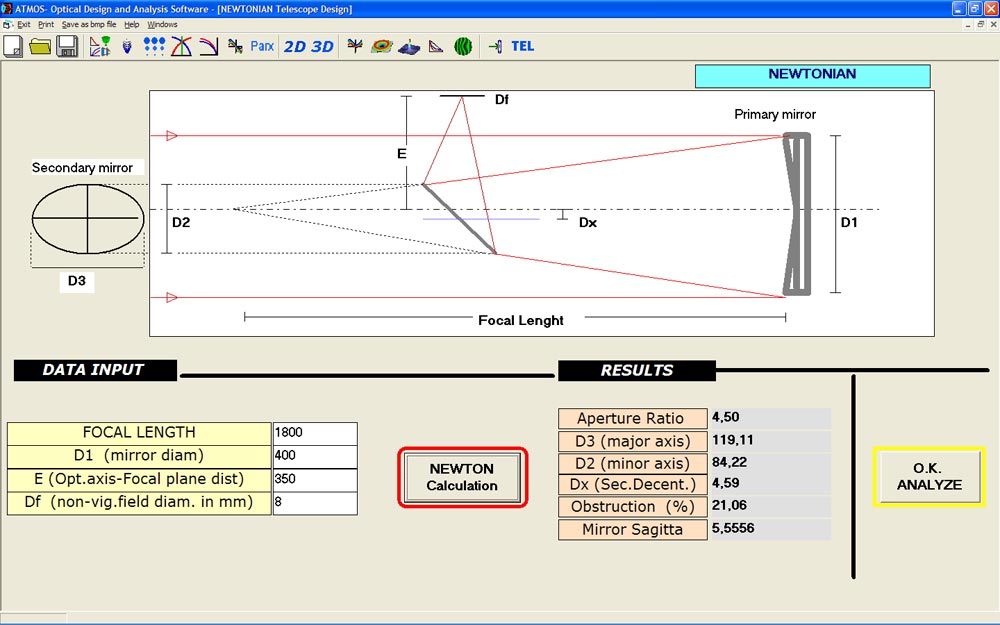The image size is (1000, 625).
Task: Select the D2 minor axis value 84,22
Action: click(730, 462)
